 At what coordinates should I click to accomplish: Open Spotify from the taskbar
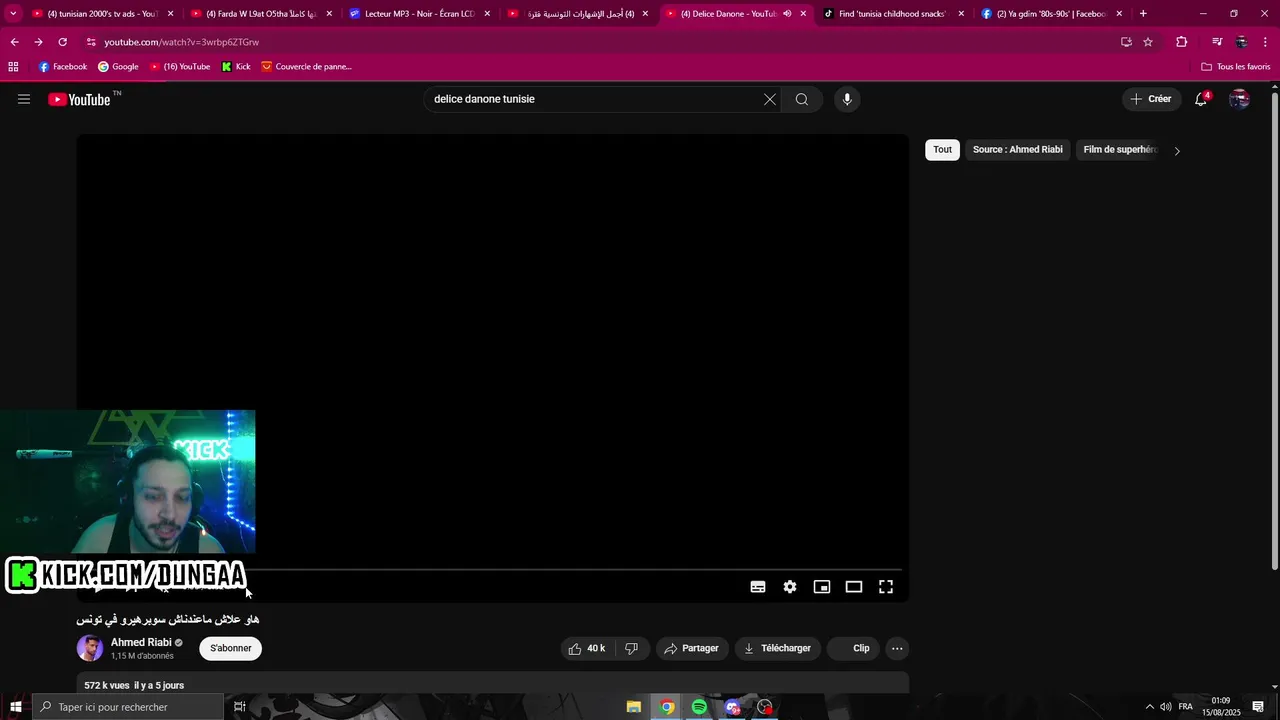(x=699, y=707)
